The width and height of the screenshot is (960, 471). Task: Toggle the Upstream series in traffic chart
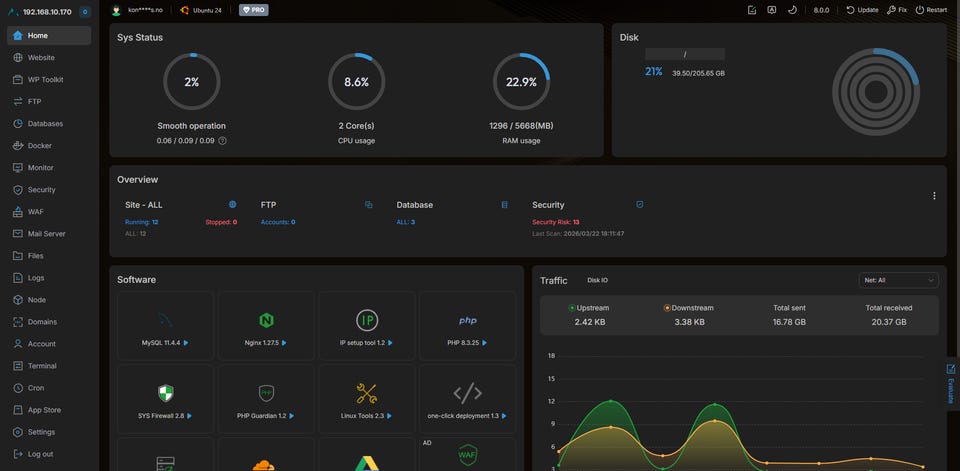point(589,308)
